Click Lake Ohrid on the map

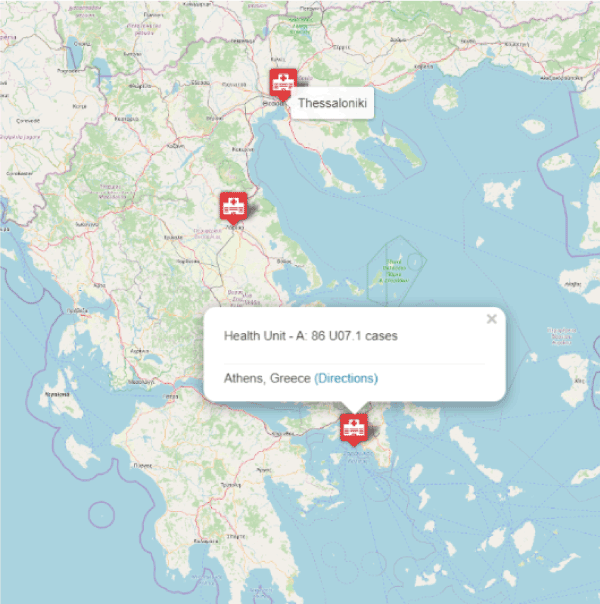74,52
